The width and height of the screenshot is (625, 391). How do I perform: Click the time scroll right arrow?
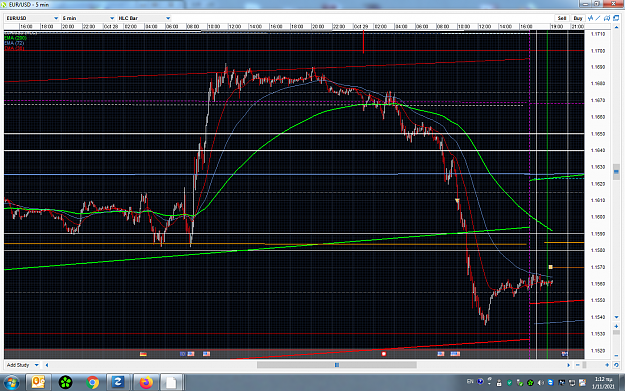pyautogui.click(x=569, y=365)
